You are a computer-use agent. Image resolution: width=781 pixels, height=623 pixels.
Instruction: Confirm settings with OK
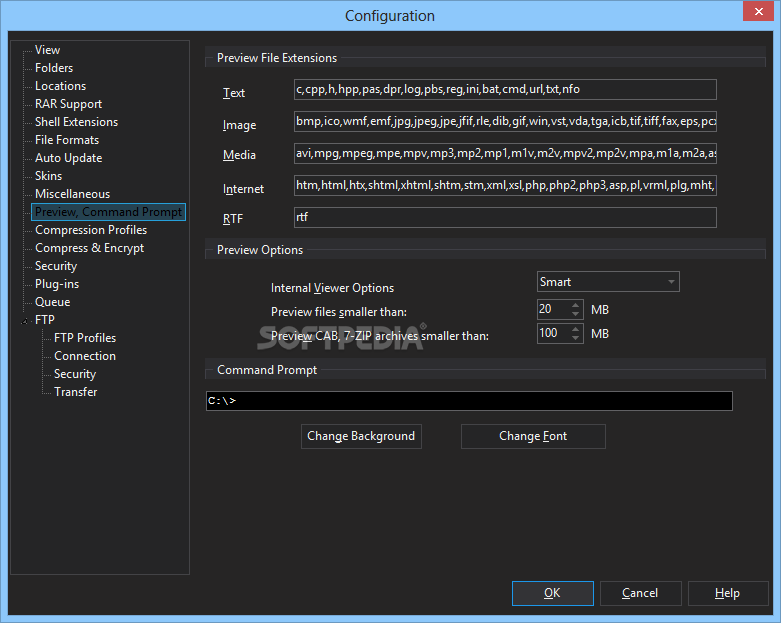(552, 593)
